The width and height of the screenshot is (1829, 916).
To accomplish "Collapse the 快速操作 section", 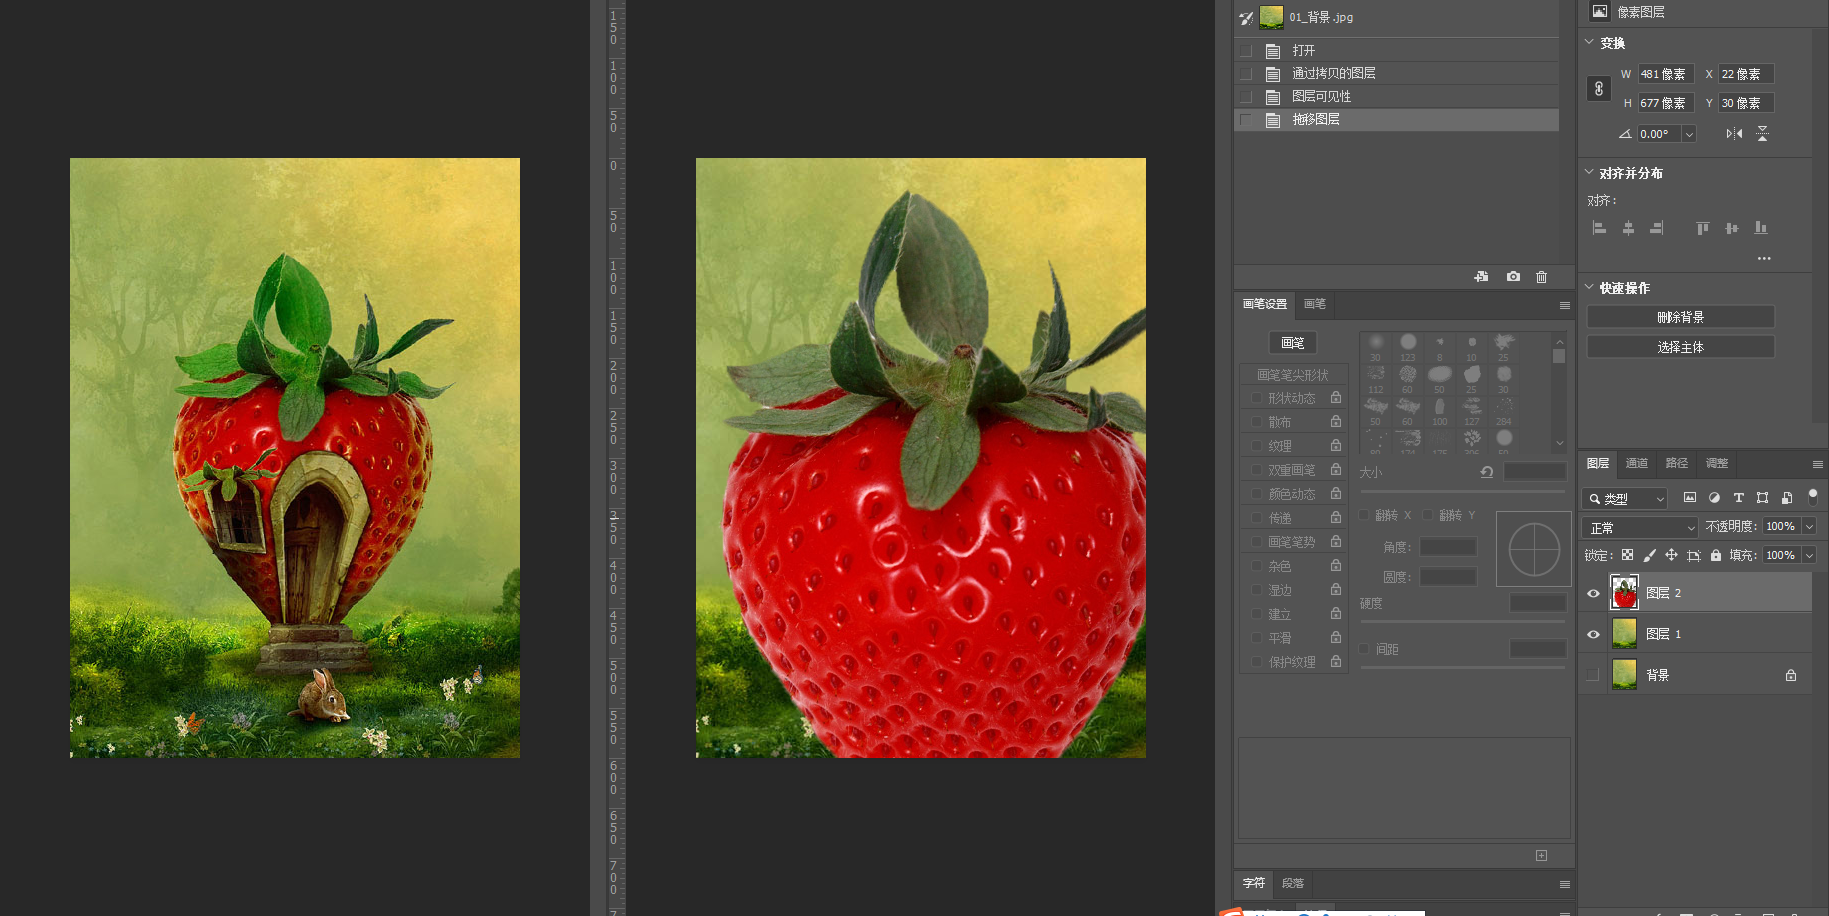I will (1589, 287).
